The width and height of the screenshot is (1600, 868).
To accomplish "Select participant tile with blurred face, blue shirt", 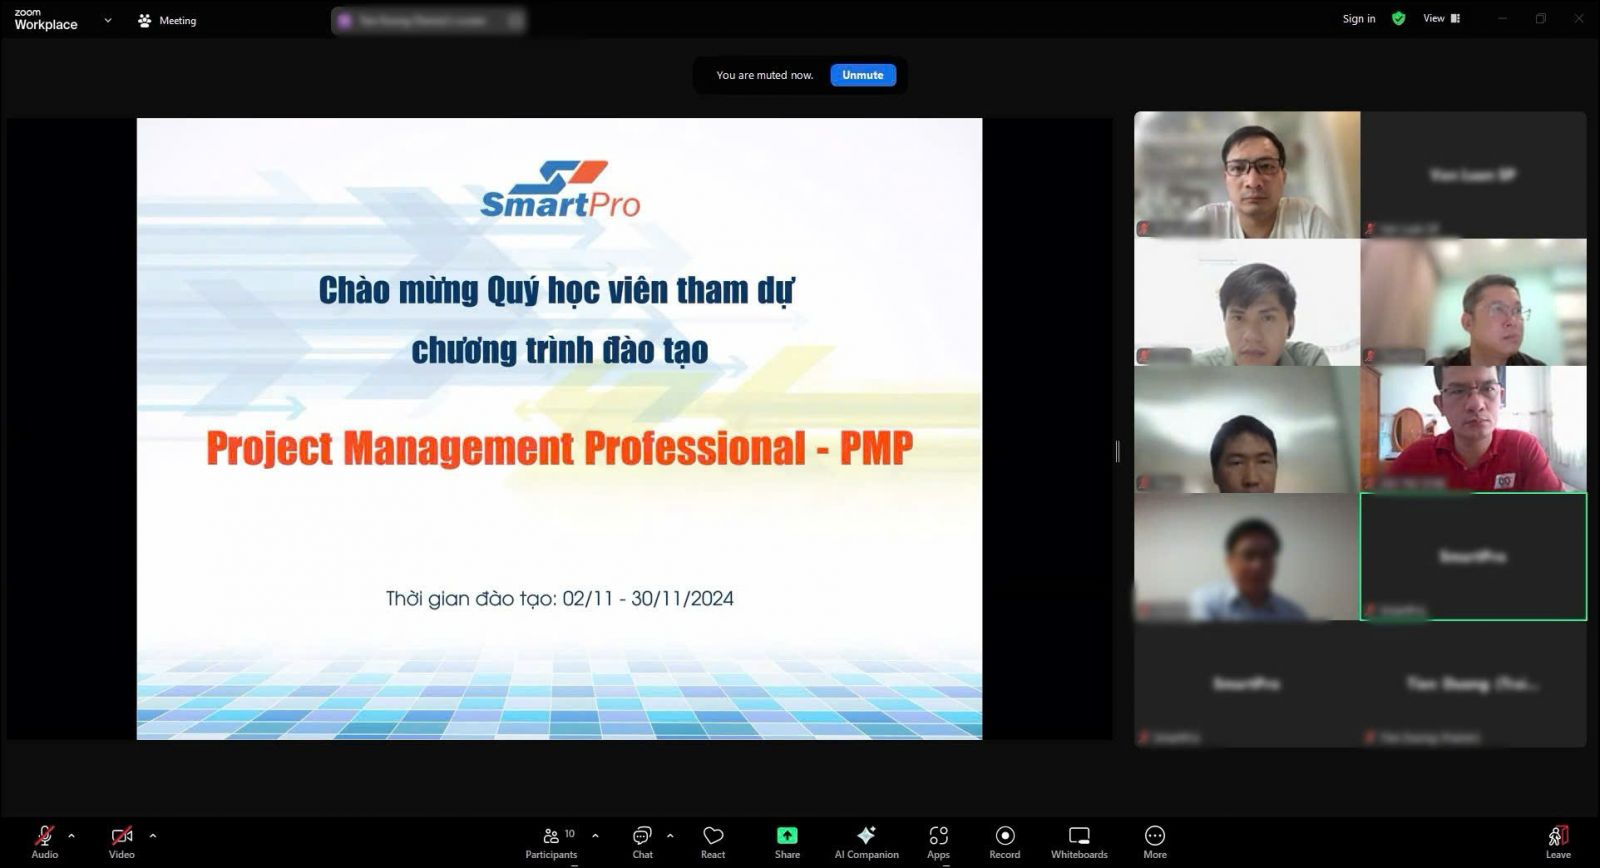I will (x=1247, y=556).
